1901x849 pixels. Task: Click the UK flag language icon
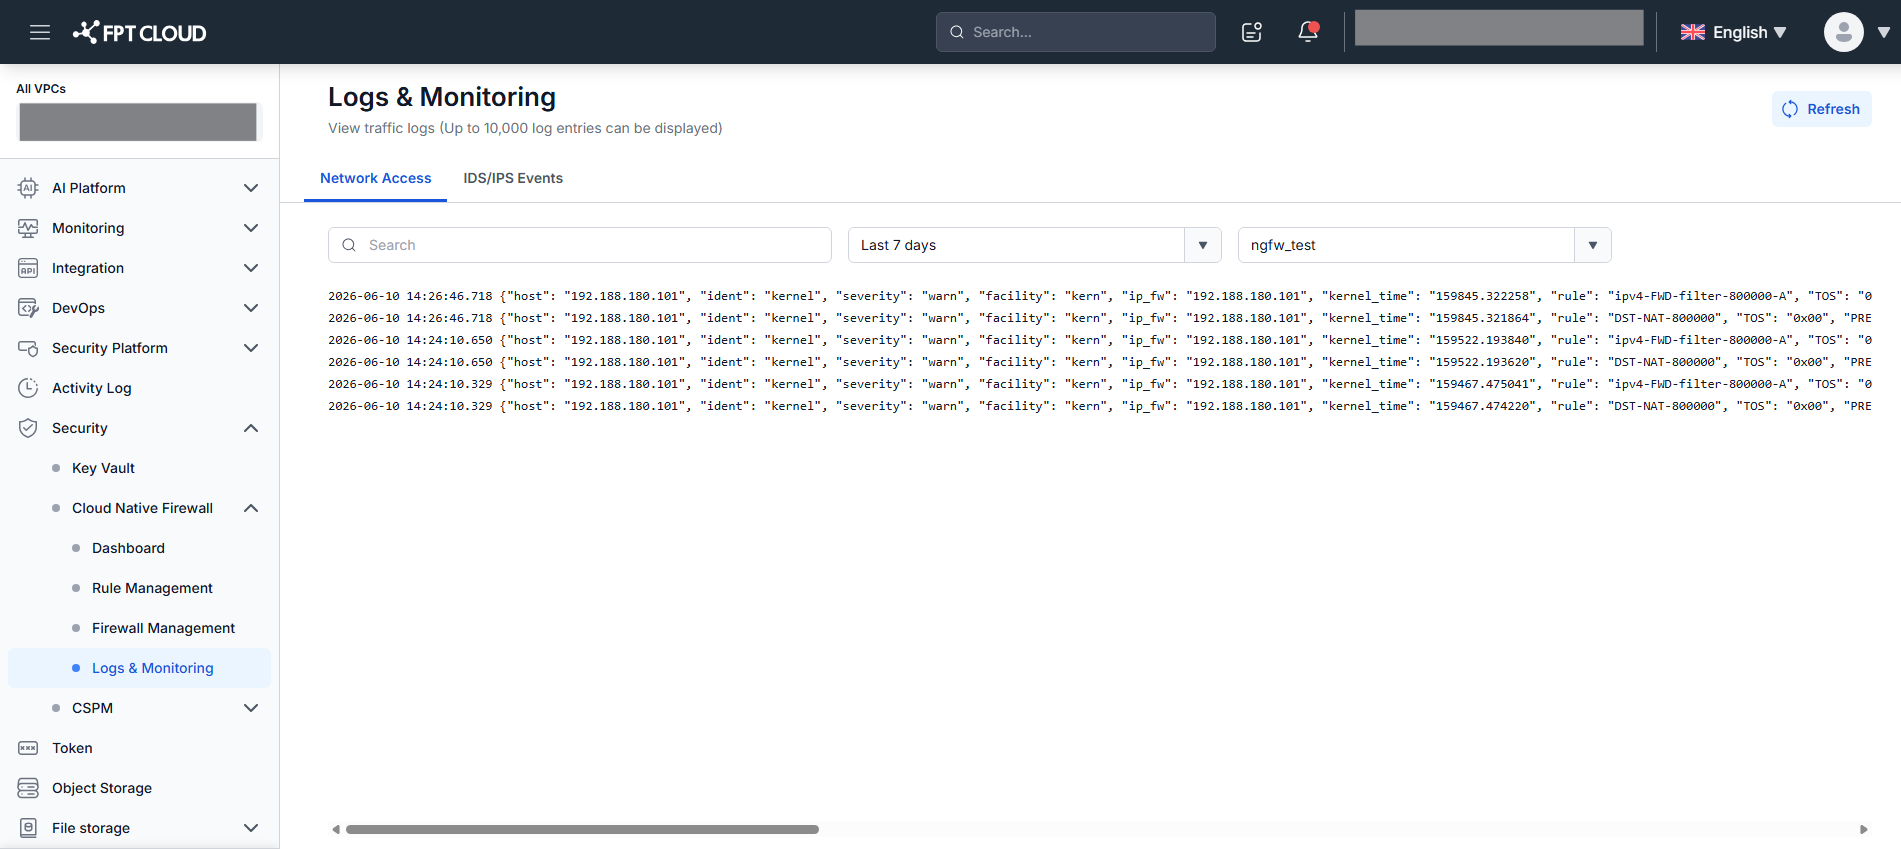pos(1693,32)
